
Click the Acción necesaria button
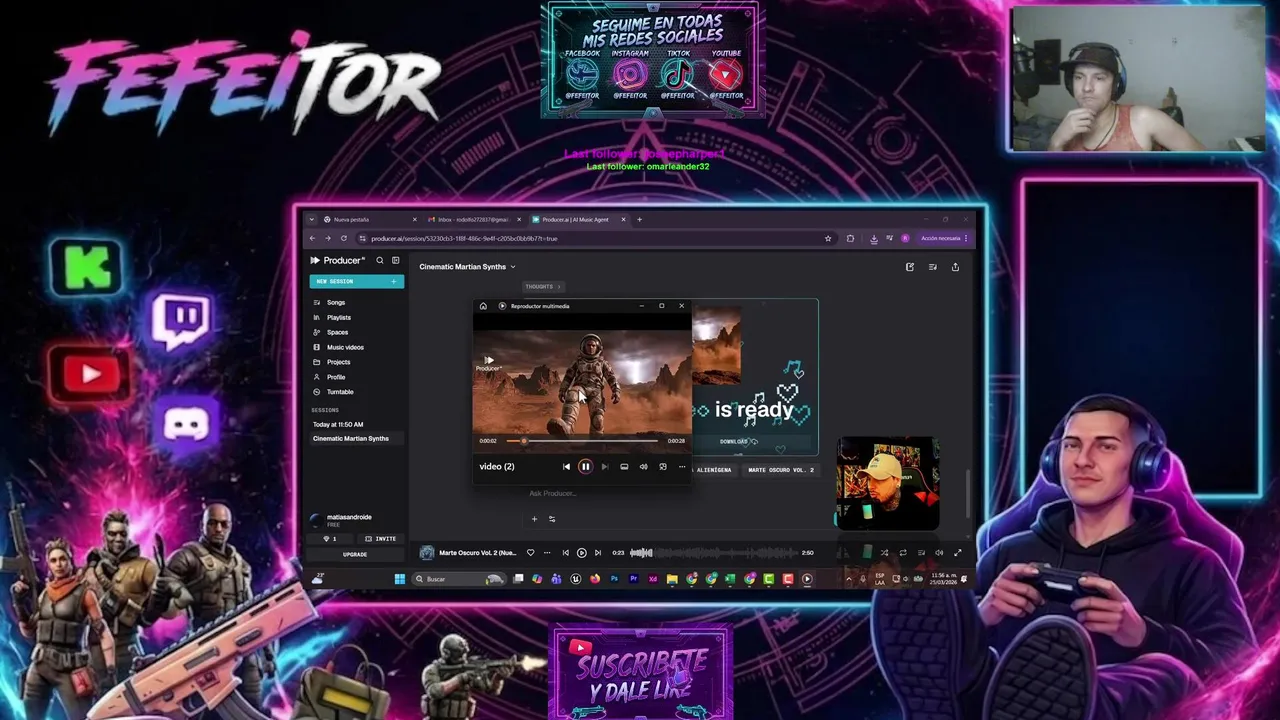click(x=941, y=238)
